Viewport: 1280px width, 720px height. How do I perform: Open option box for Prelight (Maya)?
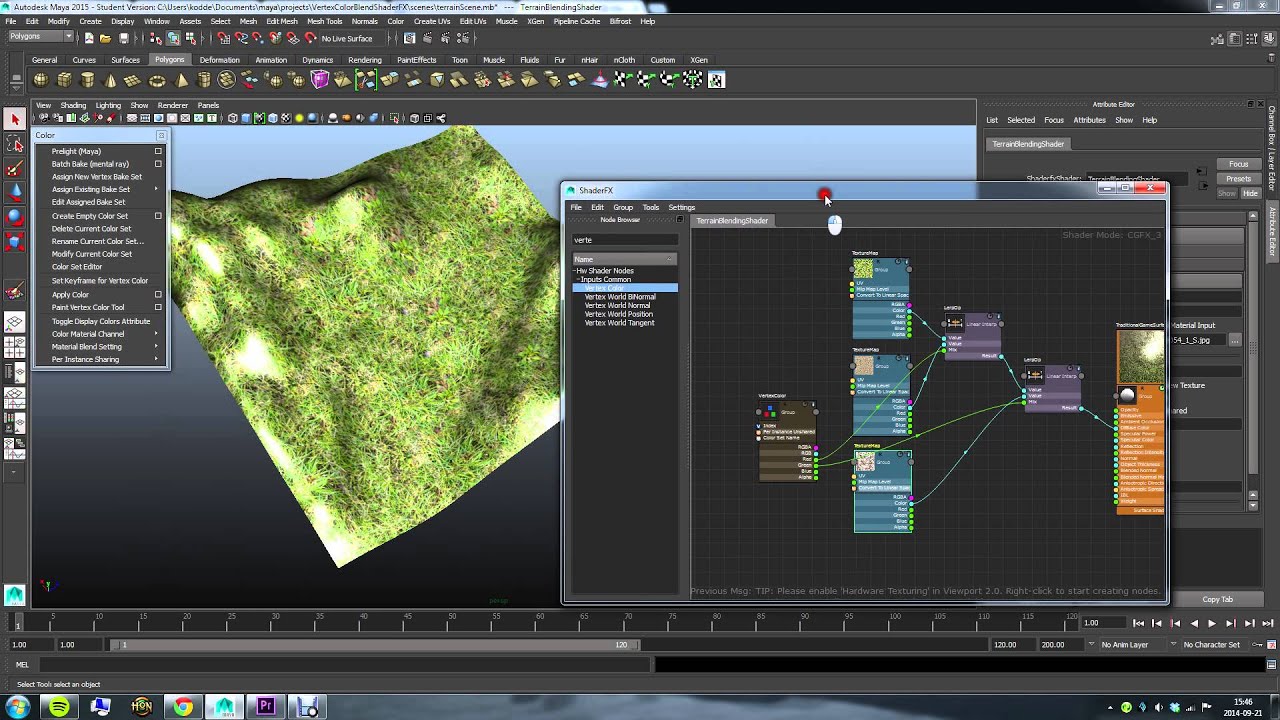pyautogui.click(x=158, y=151)
